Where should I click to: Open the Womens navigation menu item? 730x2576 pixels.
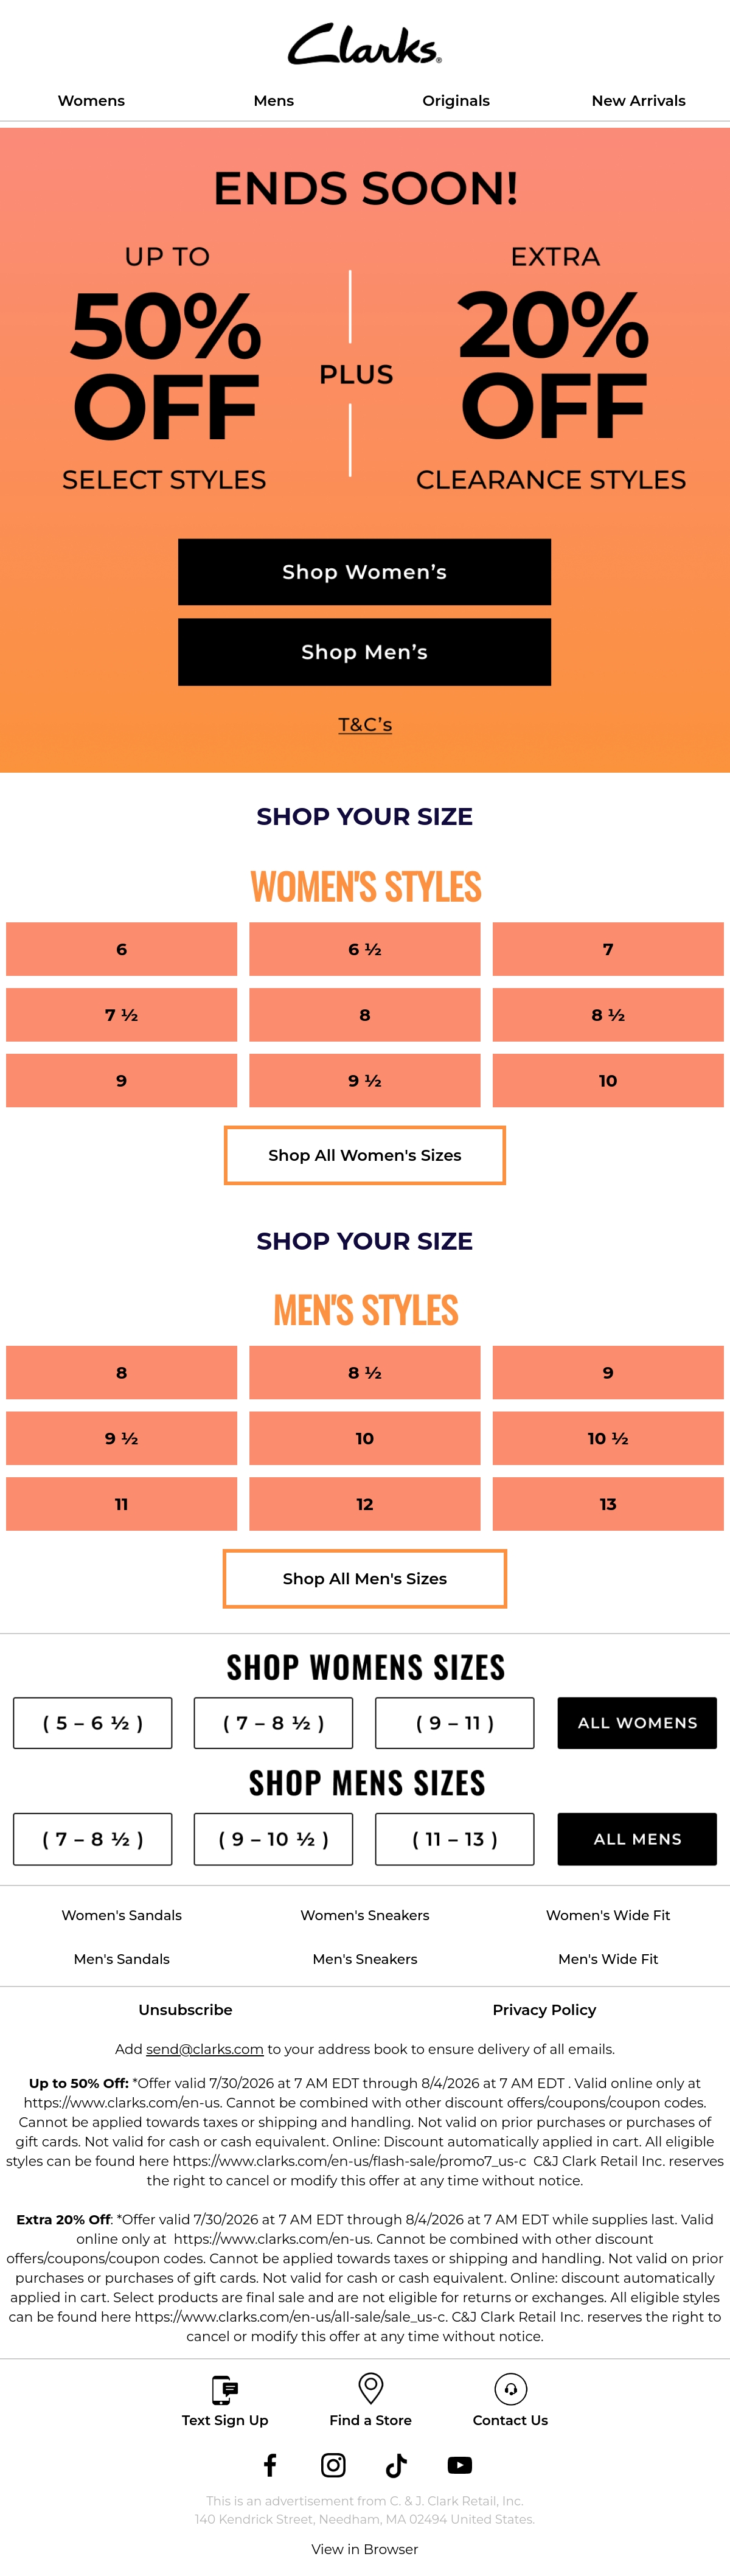click(91, 101)
